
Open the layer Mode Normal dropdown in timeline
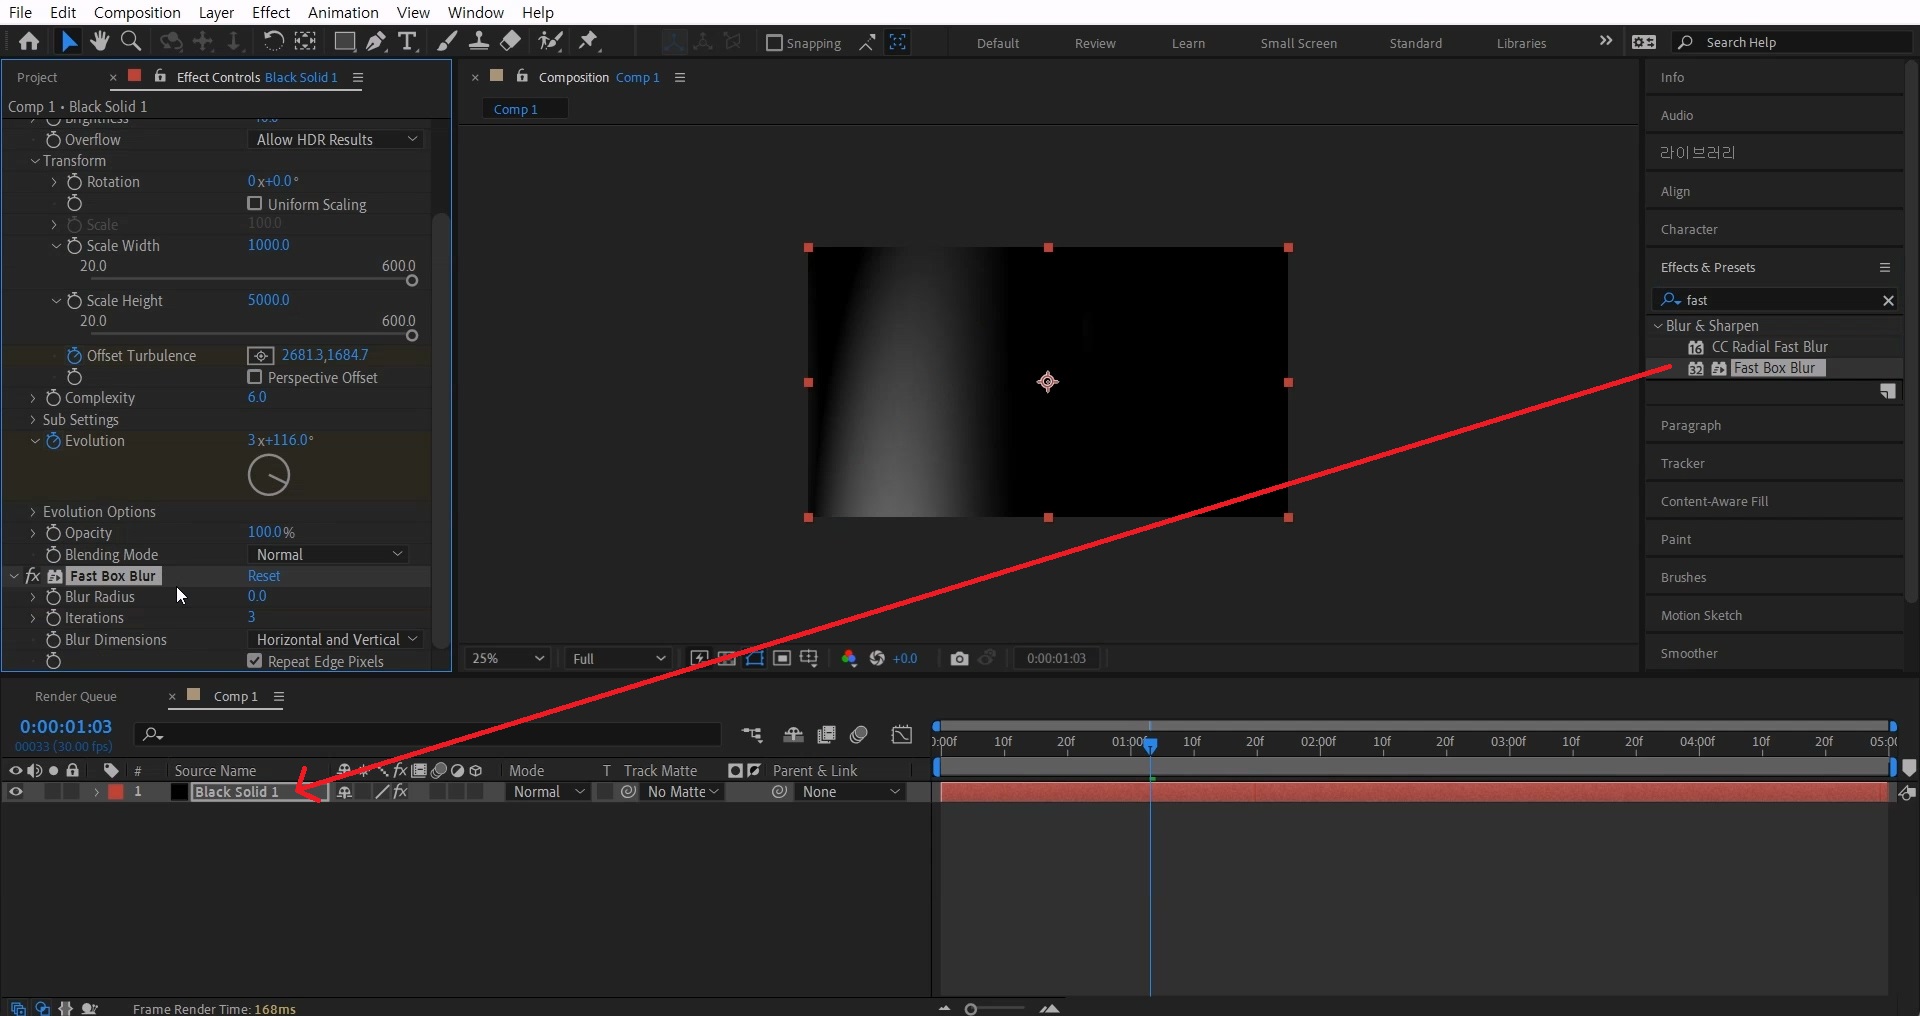coord(548,792)
